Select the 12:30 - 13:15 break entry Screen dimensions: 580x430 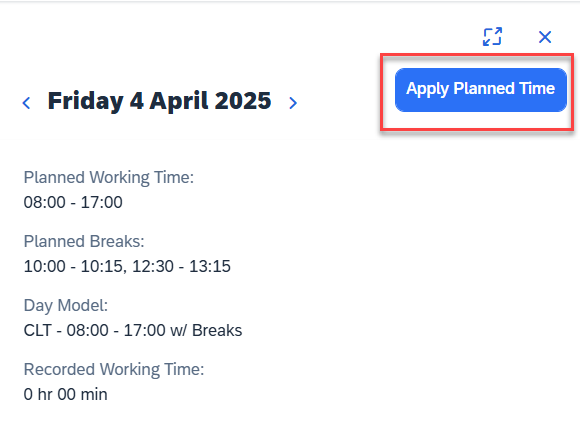click(181, 266)
